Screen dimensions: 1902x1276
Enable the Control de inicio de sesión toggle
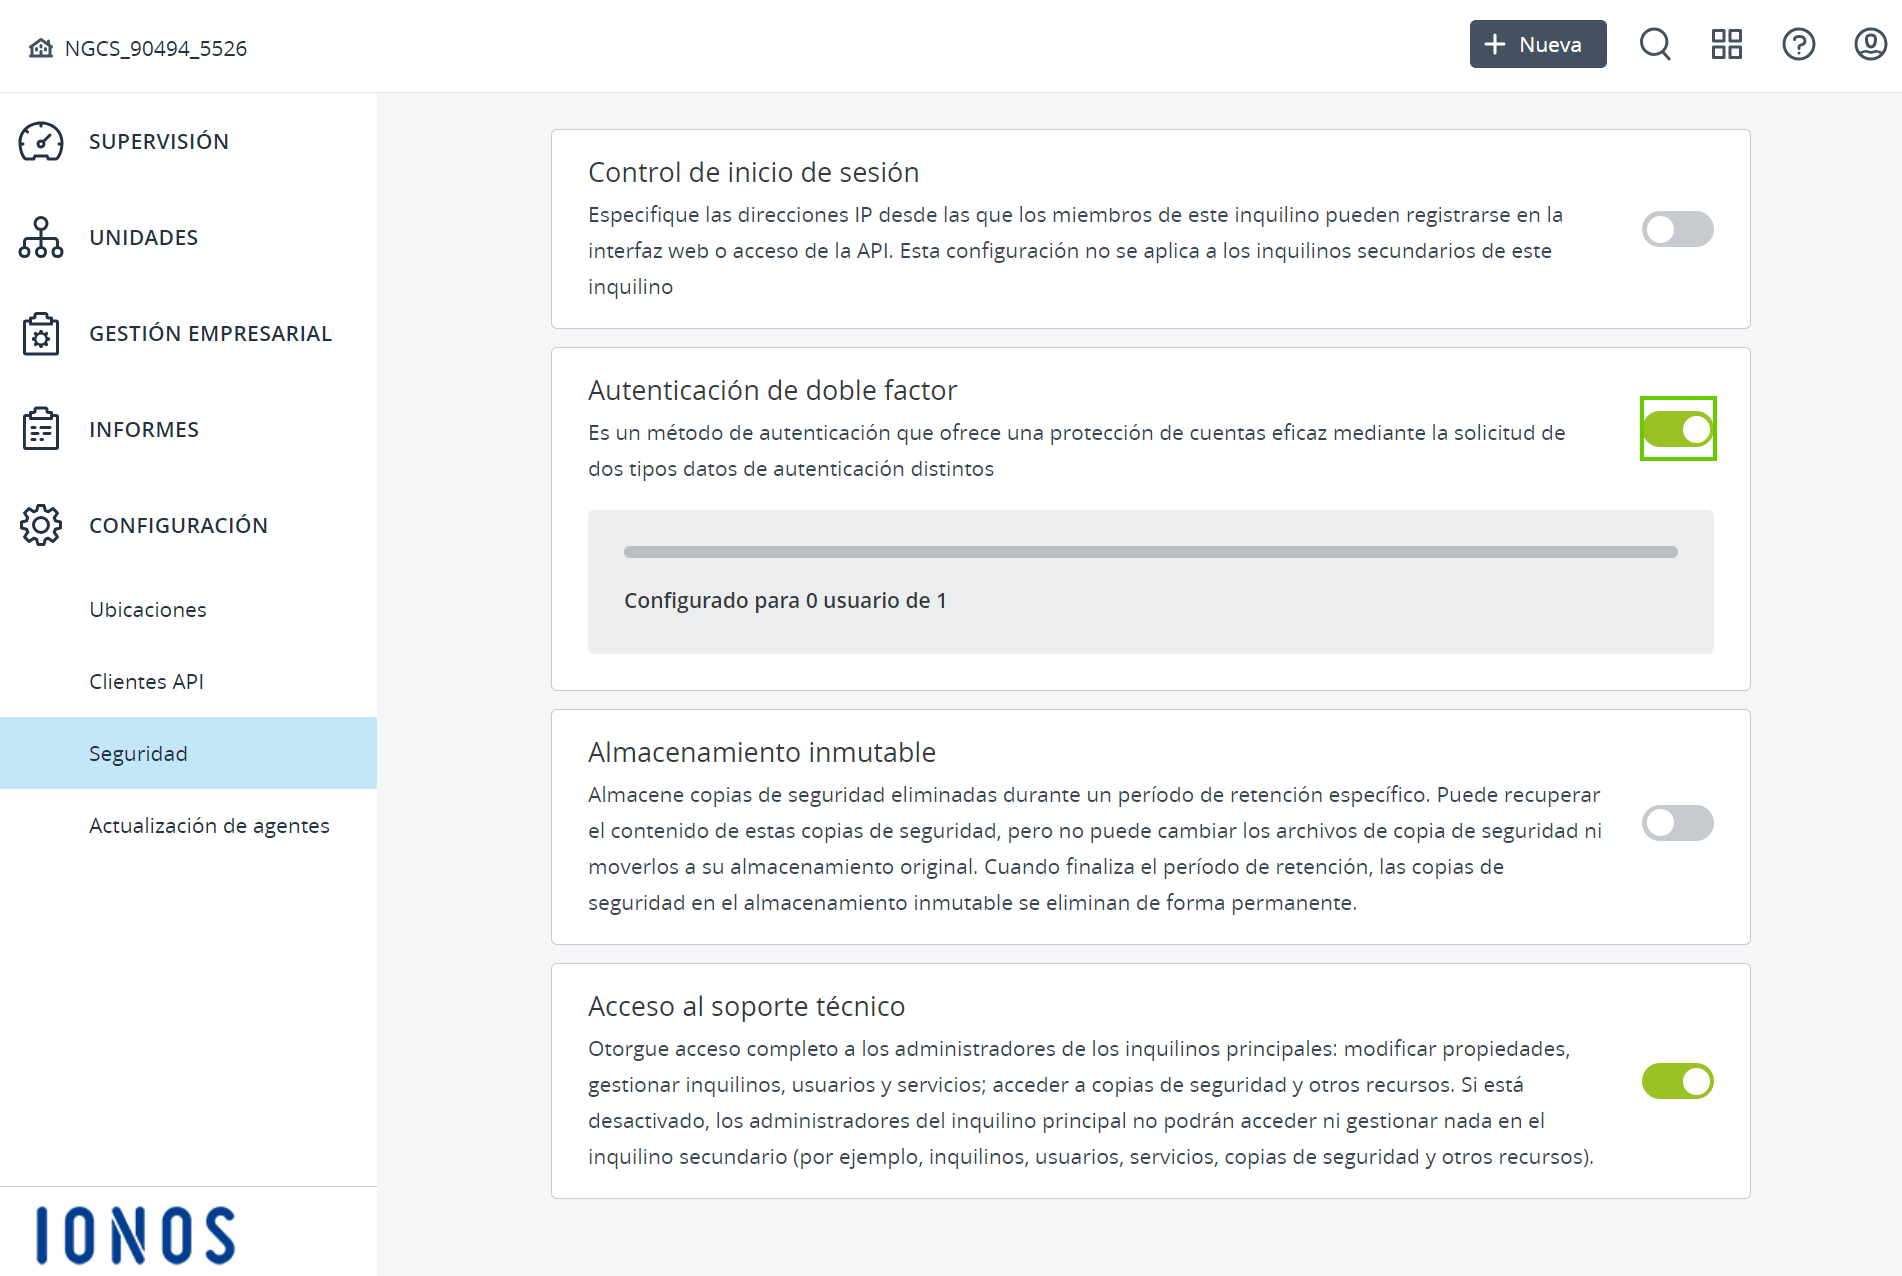click(x=1678, y=229)
